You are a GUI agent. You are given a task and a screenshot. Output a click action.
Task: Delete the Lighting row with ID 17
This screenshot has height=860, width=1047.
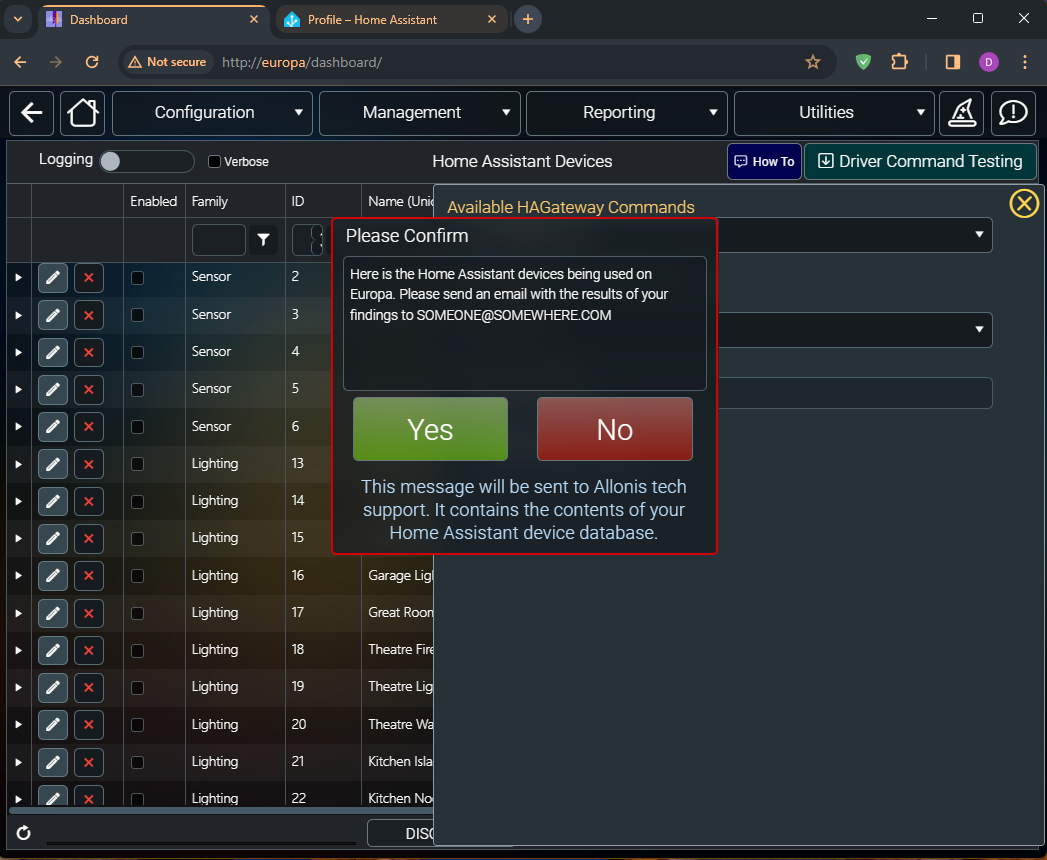pos(89,613)
